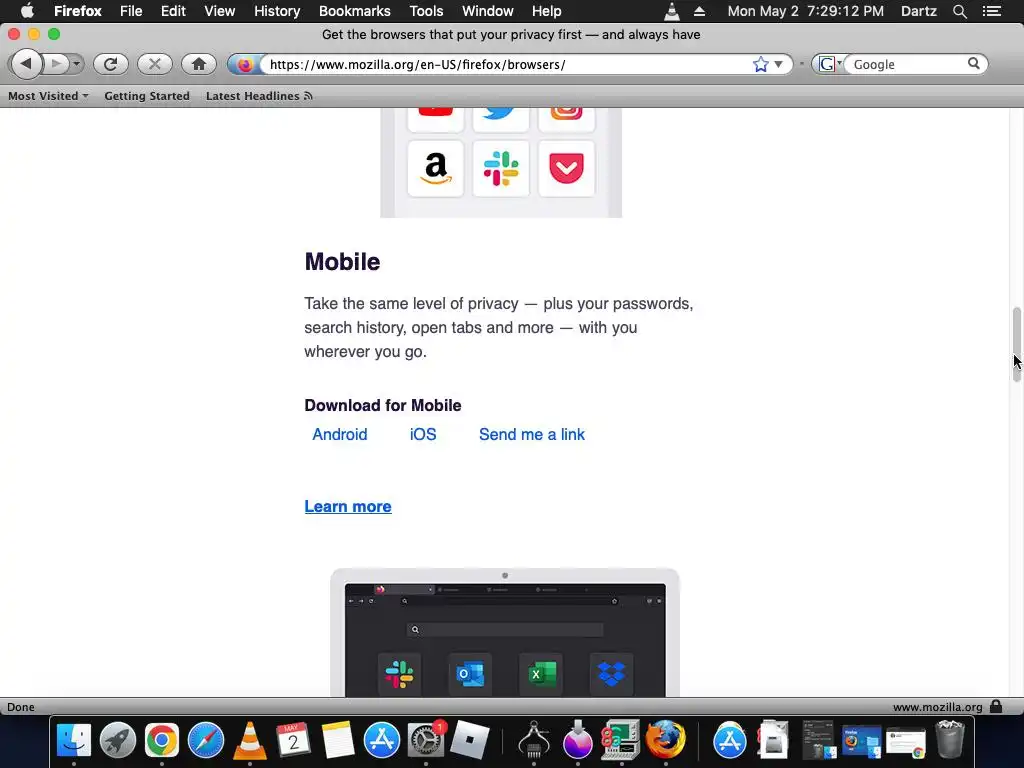Viewport: 1024px width, 768px height.
Task: Open System Information calipers icon in dock
Action: [534, 740]
